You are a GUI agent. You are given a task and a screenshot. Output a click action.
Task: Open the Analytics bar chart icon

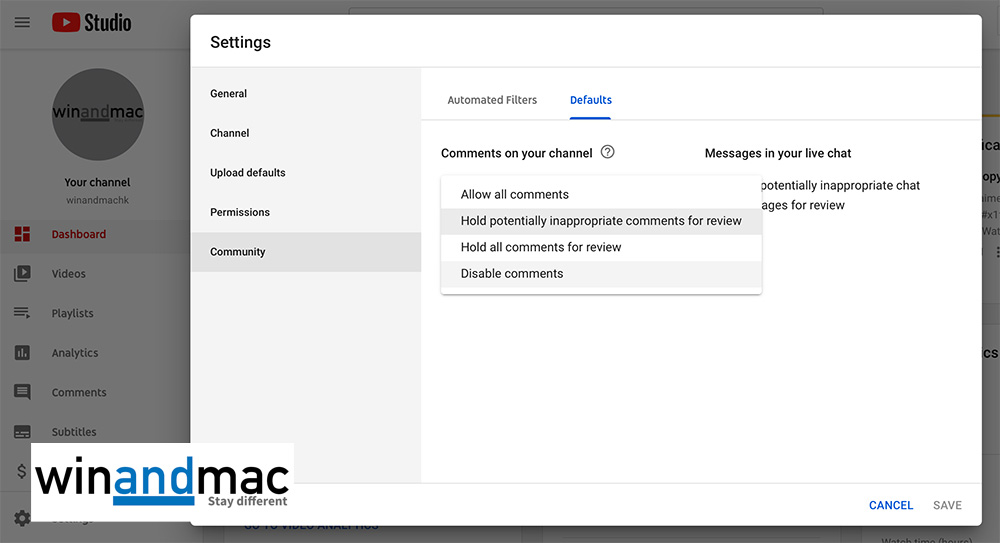click(22, 353)
